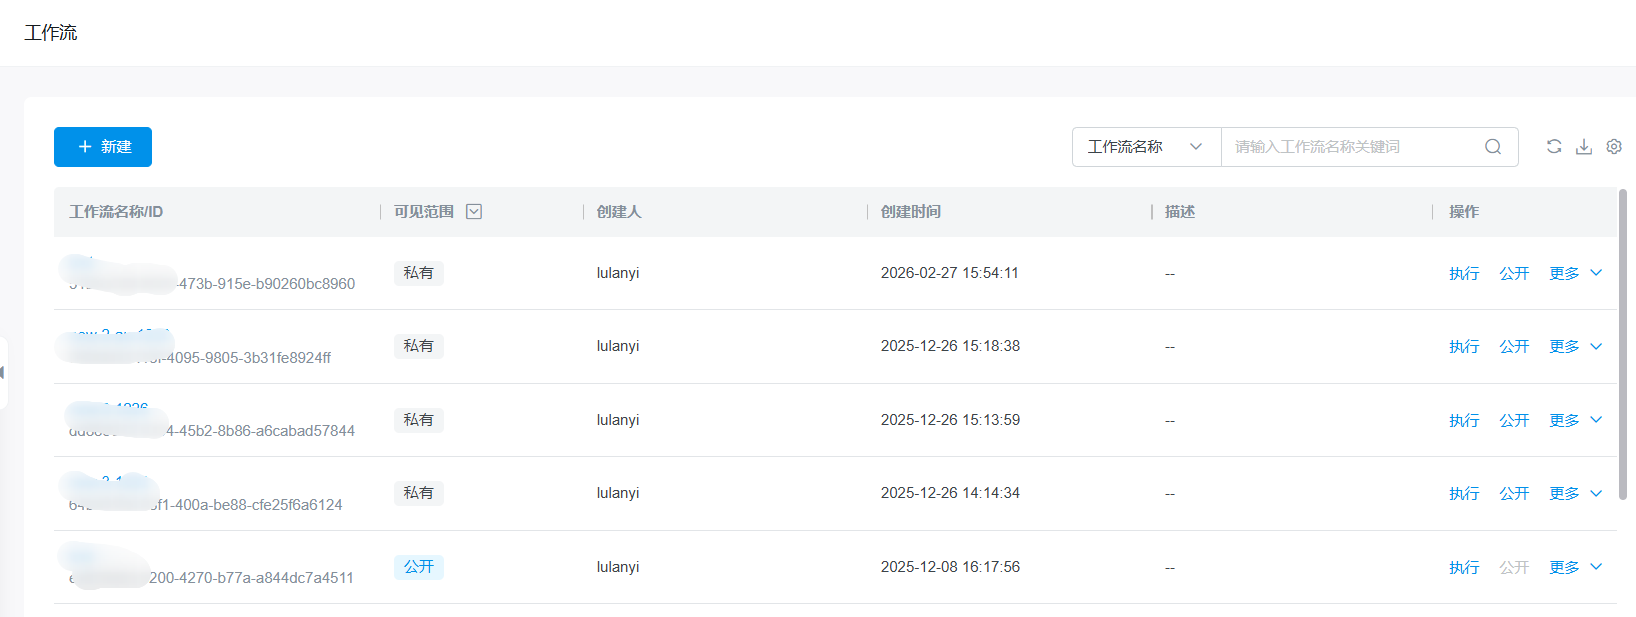Click the search magnifier icon
This screenshot has height=617, width=1636.
(1493, 147)
